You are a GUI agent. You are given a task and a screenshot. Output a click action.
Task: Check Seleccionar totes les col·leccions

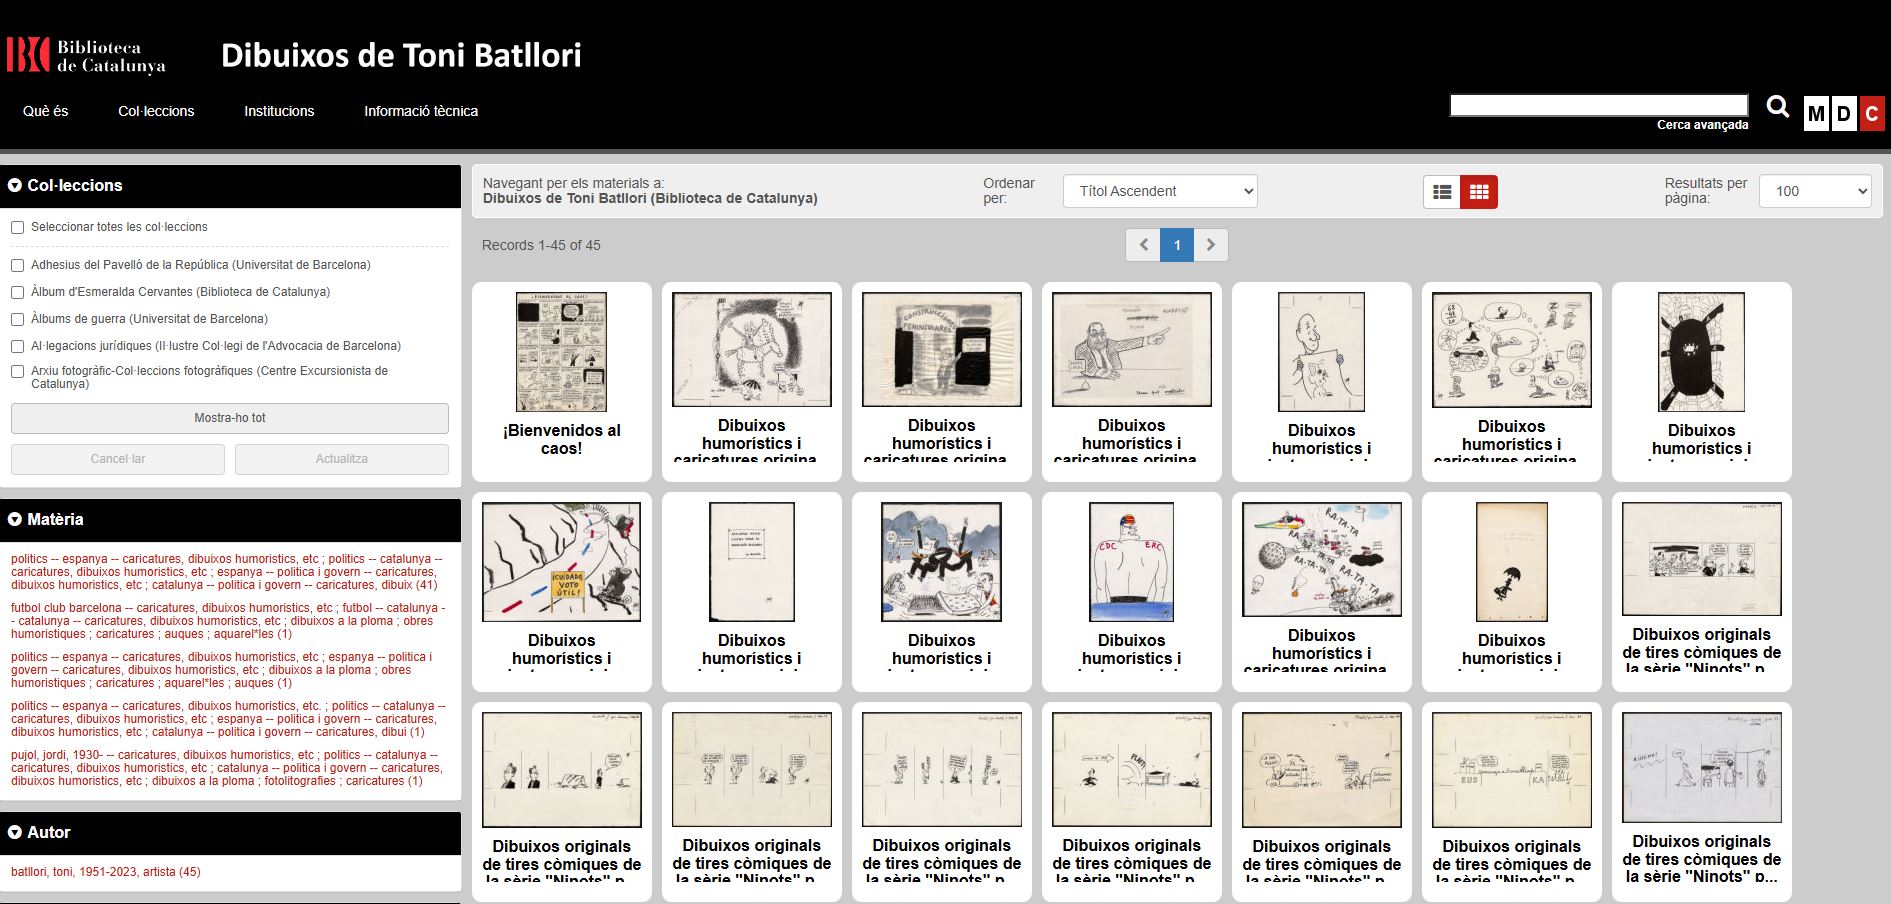[17, 228]
